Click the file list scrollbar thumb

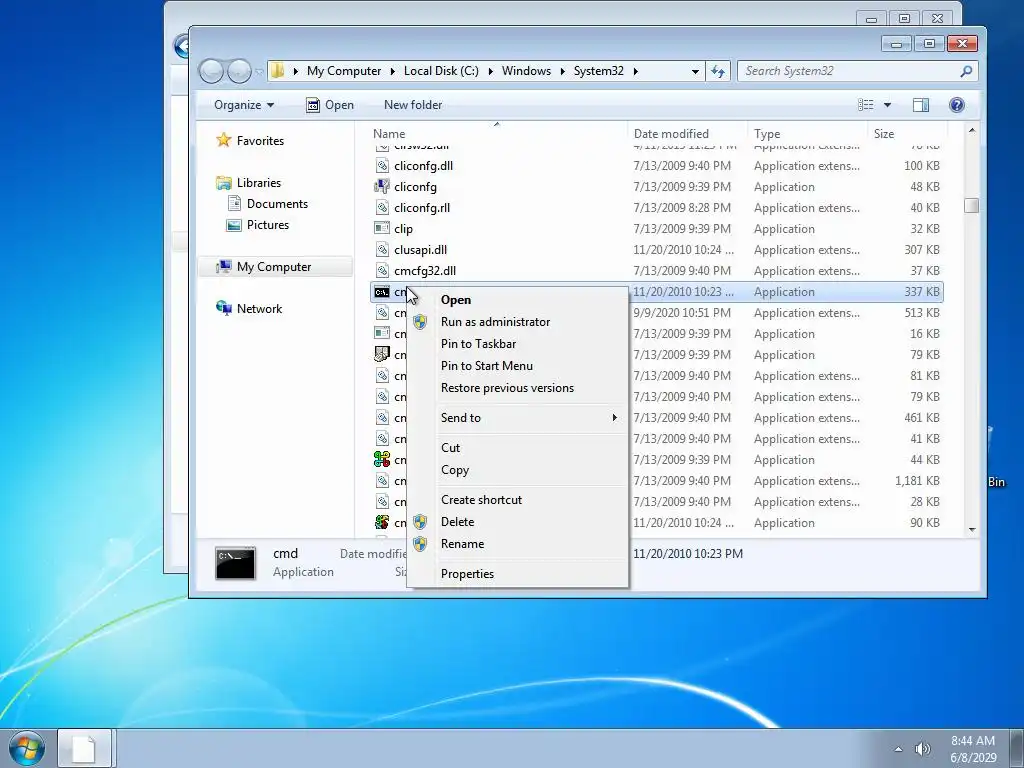tap(972, 206)
